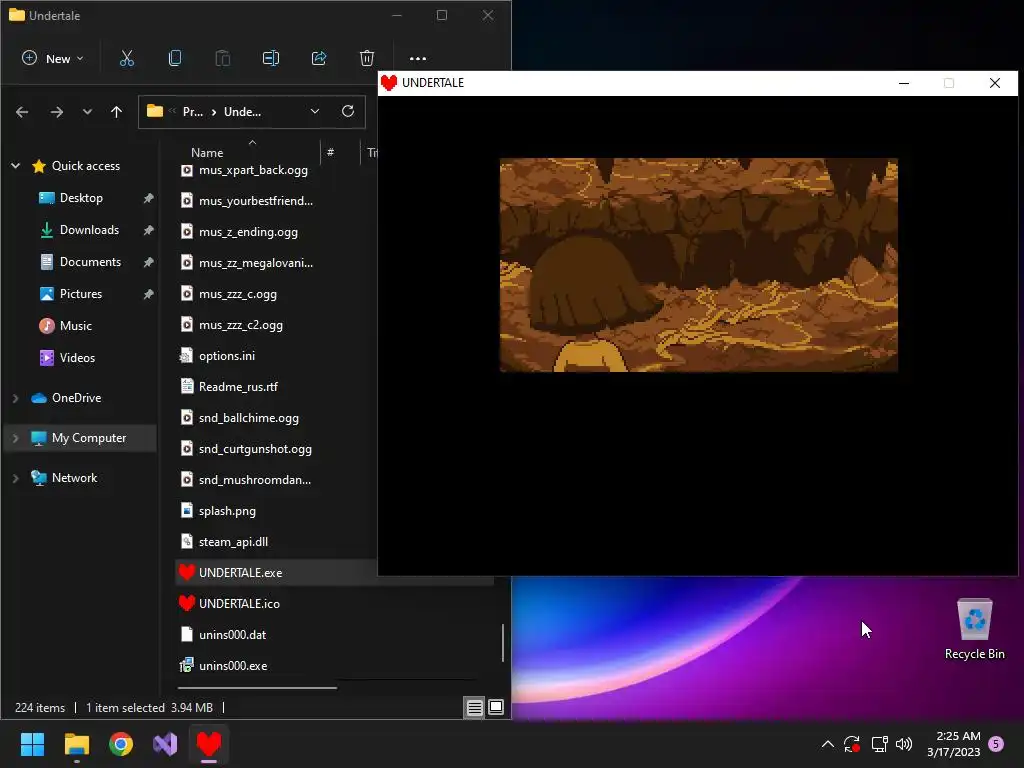The height and width of the screenshot is (768, 1024).
Task: Select UNDERTALE.ico file
Action: [239, 603]
